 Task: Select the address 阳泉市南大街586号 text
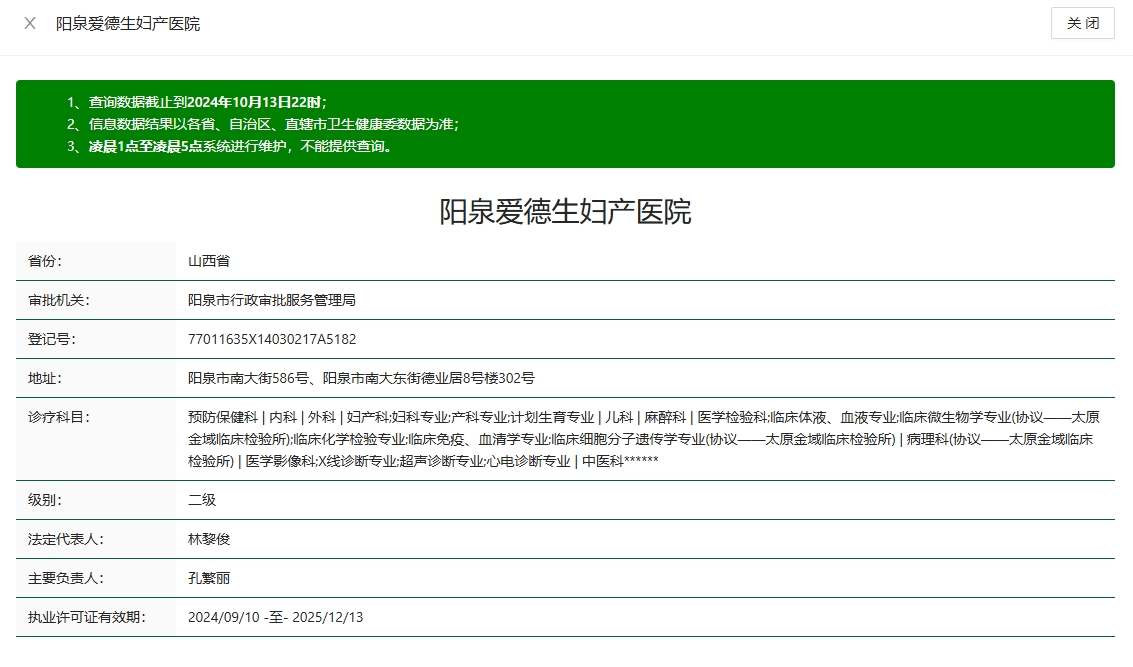pos(248,378)
